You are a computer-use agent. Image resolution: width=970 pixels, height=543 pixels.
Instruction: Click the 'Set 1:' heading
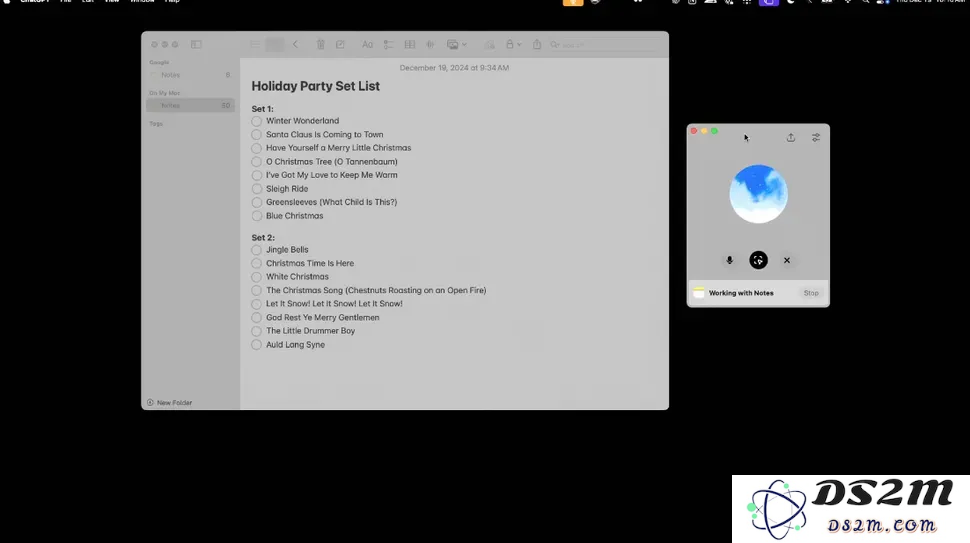coord(262,109)
